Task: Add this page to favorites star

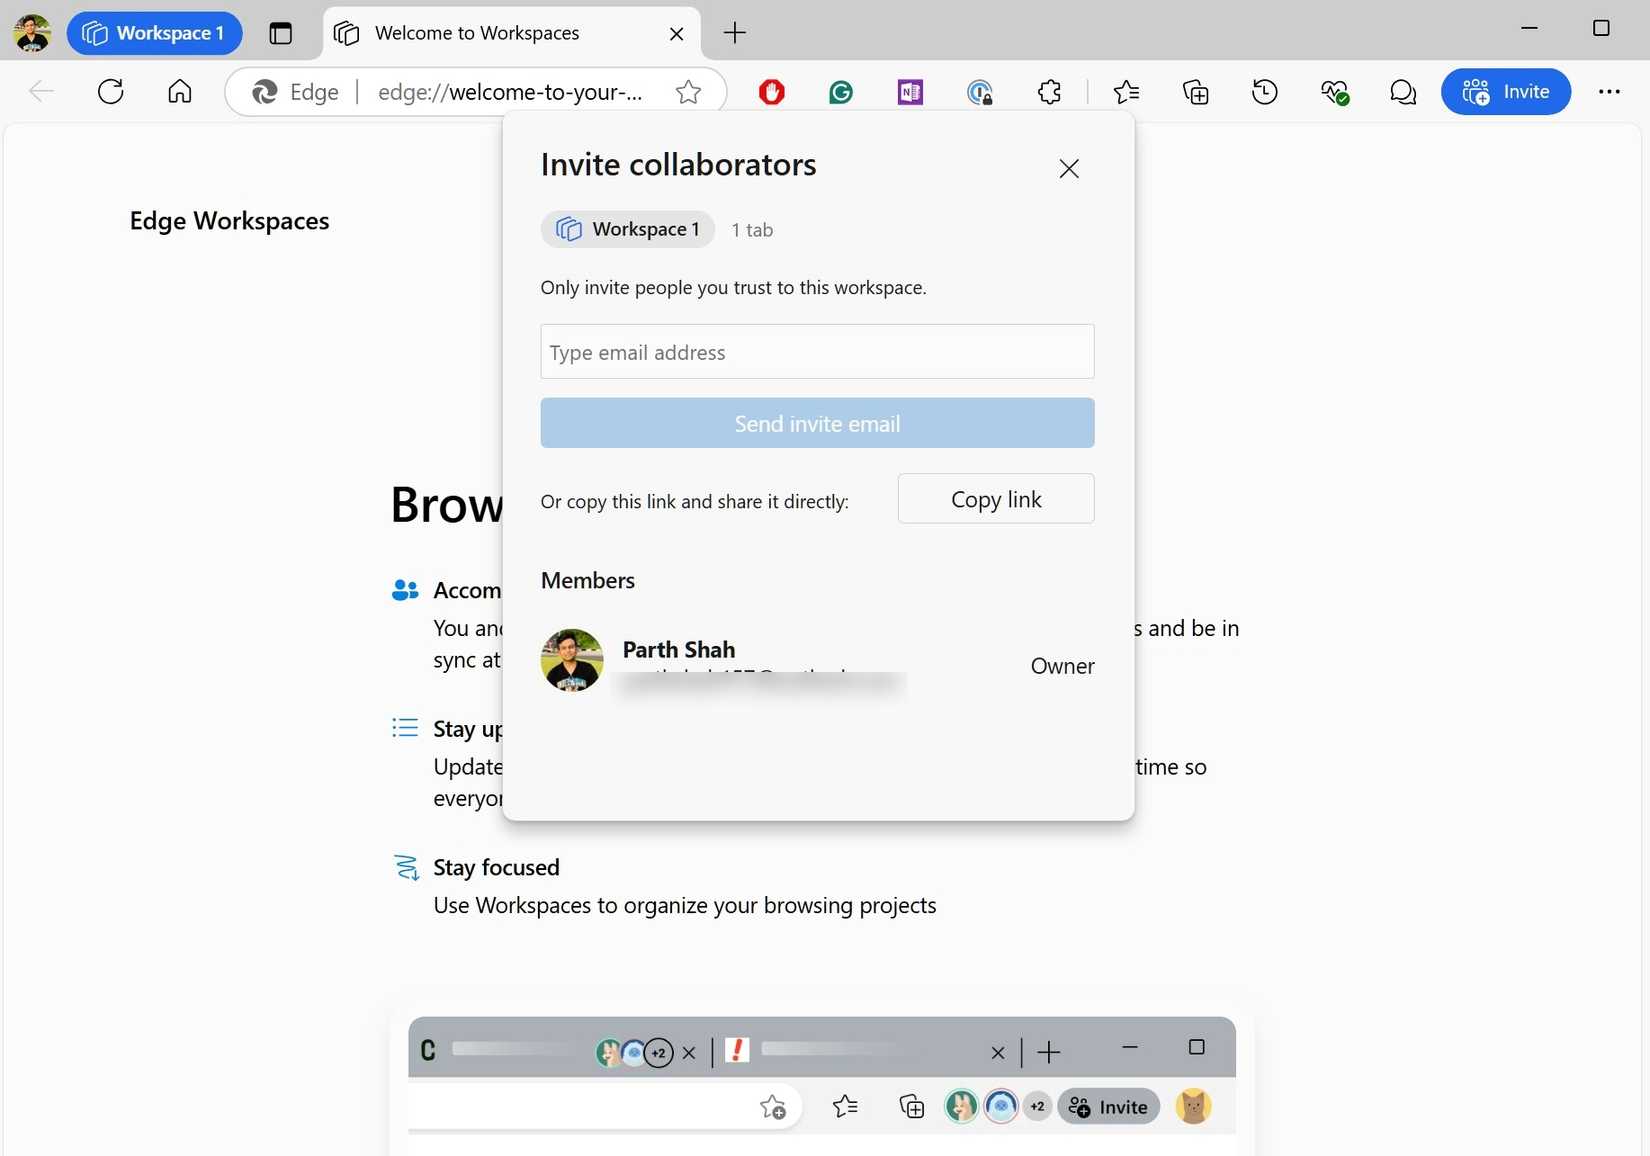Action: click(x=688, y=92)
